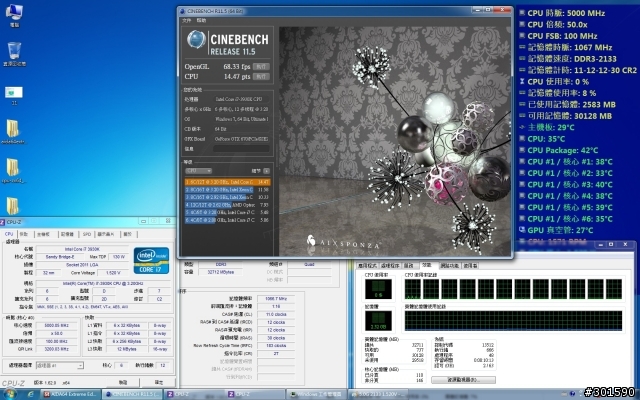Switch to the 網路功能 tab in Task Manager
640x400 pixels.
click(x=450, y=266)
